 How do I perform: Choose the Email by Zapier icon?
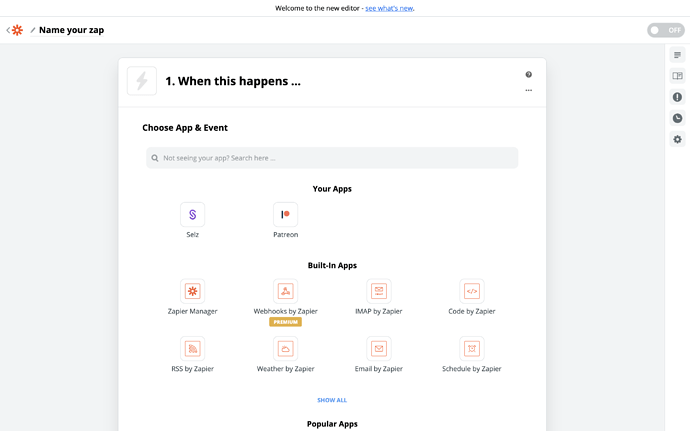click(378, 349)
